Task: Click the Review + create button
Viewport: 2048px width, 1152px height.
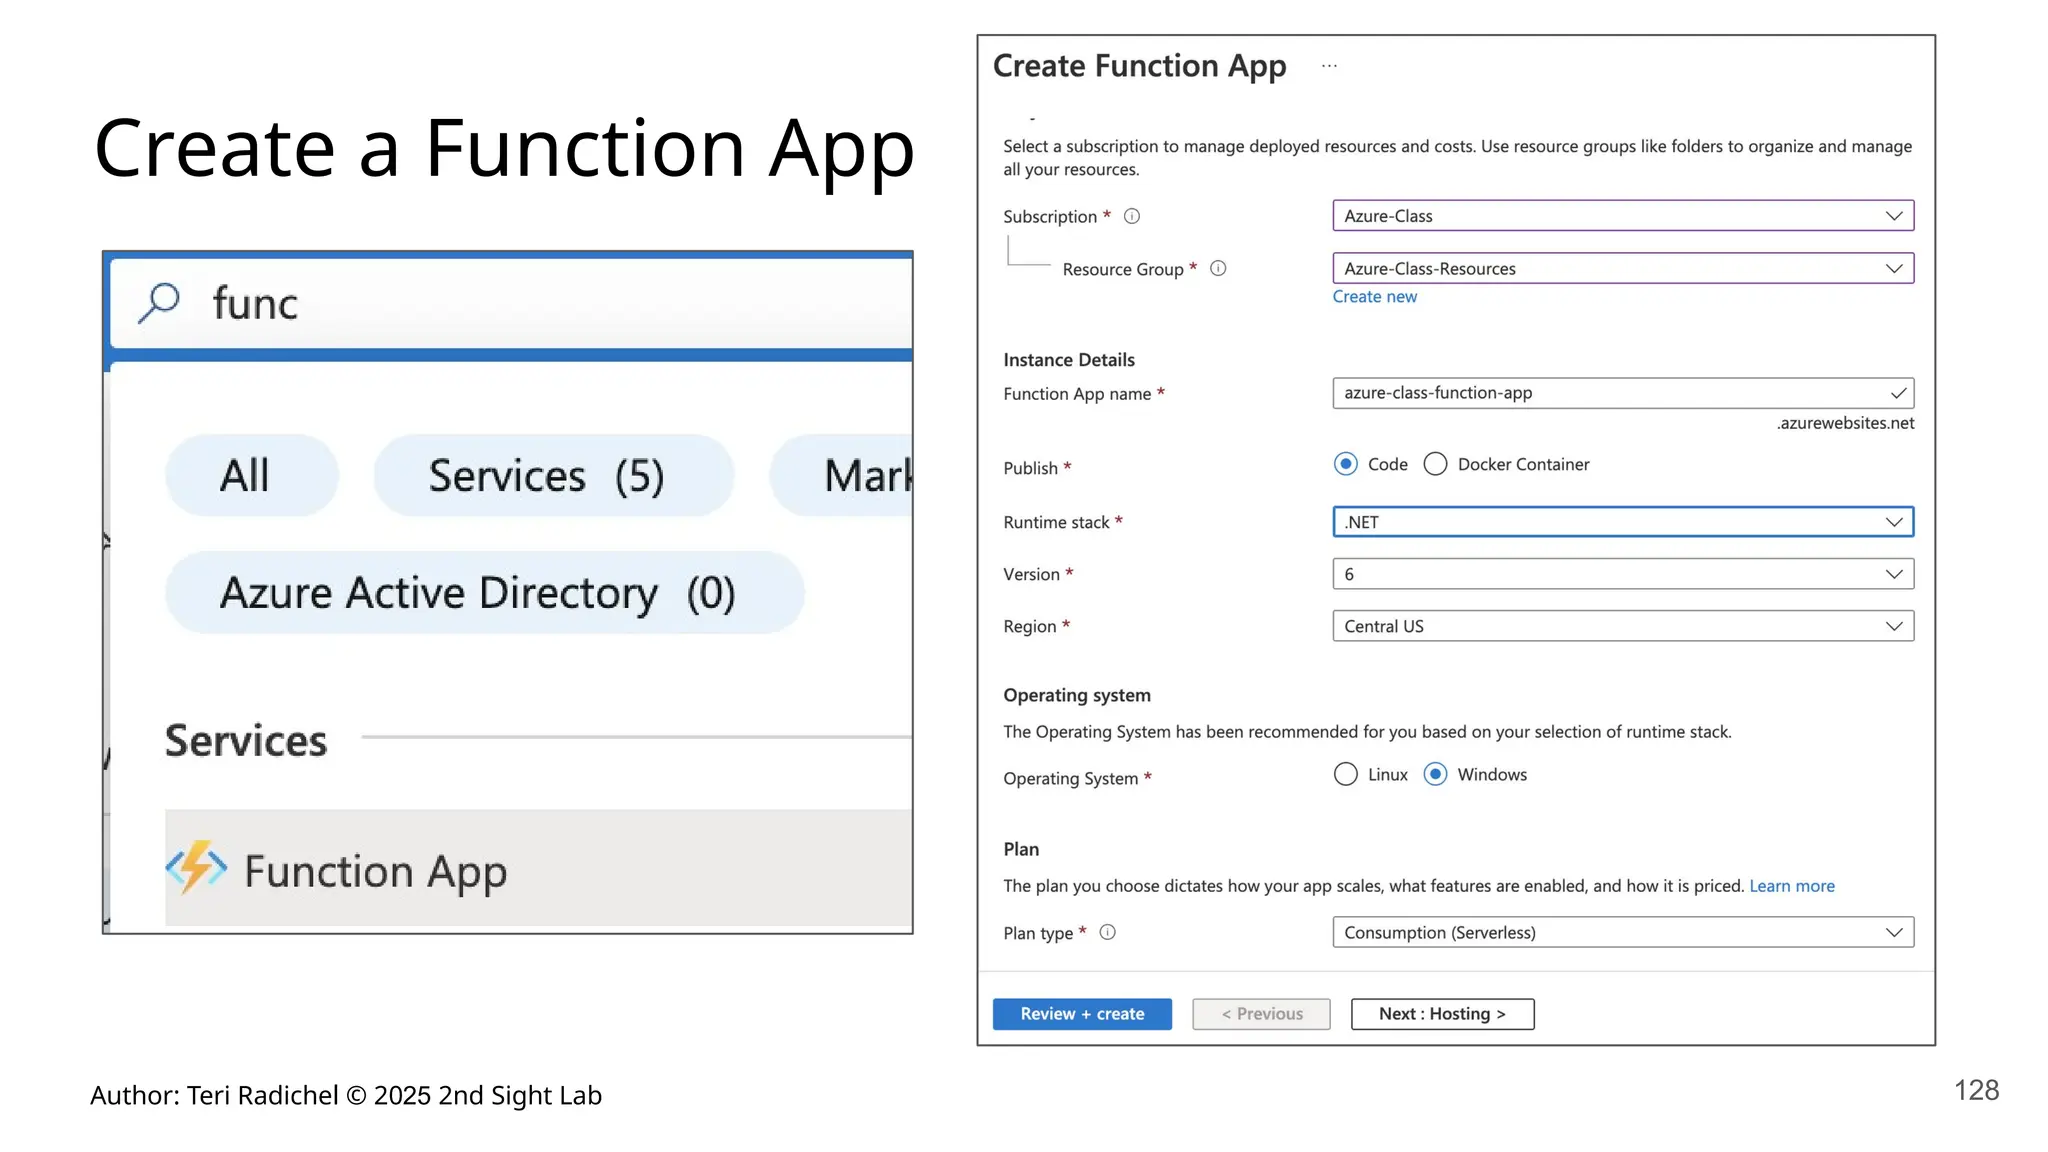Action: [x=1082, y=1014]
